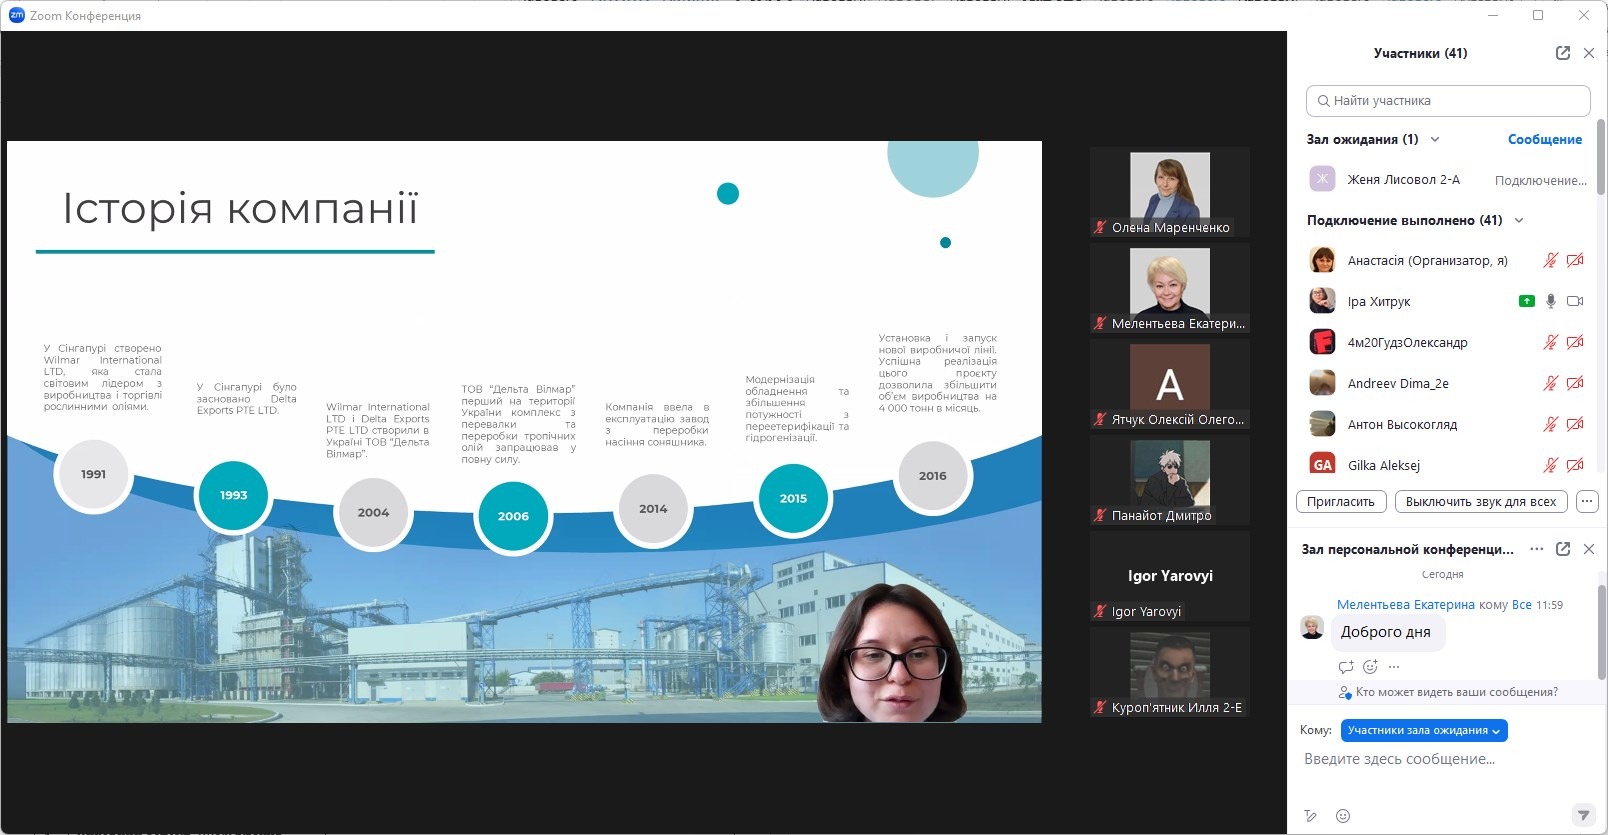Select Панайот Дмитро video thumbnail
The image size is (1608, 835).
click(x=1170, y=480)
